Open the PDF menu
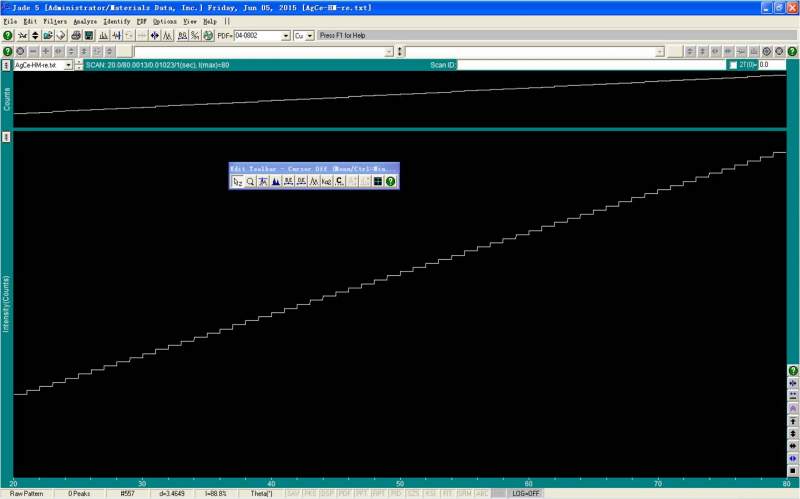This screenshot has height=499, width=800. (141, 21)
